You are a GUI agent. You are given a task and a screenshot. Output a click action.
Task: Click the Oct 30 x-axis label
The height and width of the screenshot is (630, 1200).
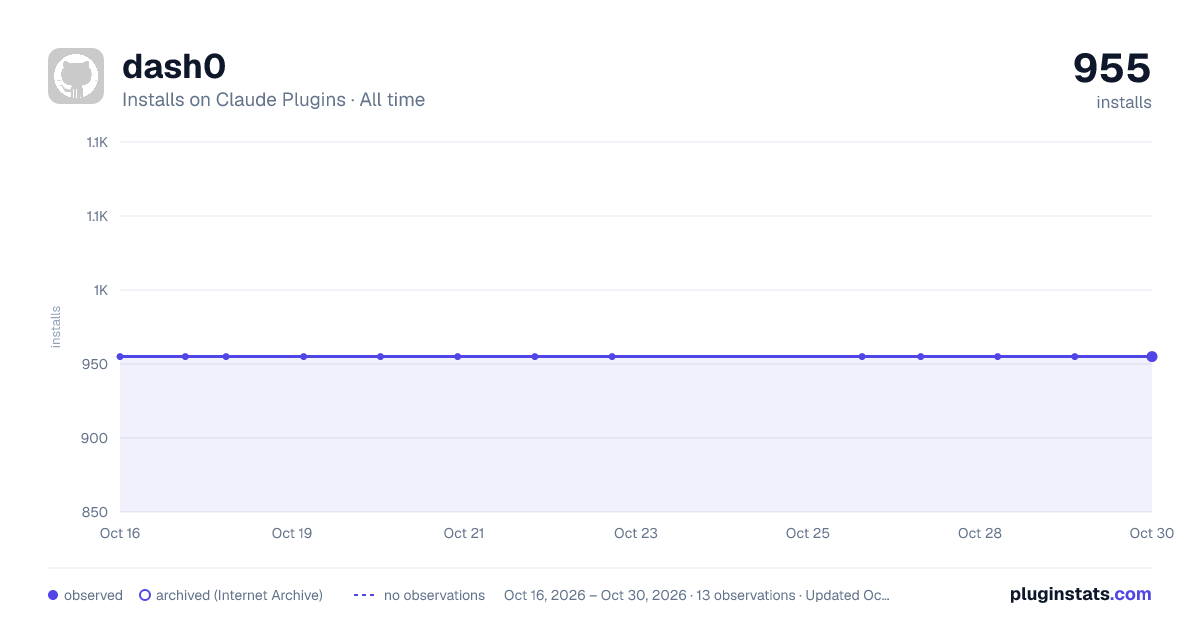(1152, 533)
